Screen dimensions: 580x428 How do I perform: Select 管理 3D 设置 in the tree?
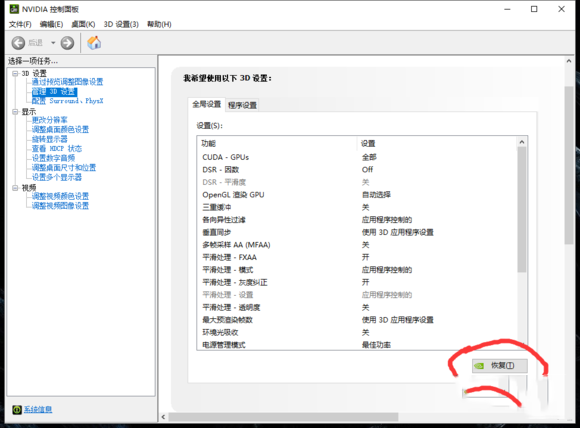pyautogui.click(x=54, y=91)
